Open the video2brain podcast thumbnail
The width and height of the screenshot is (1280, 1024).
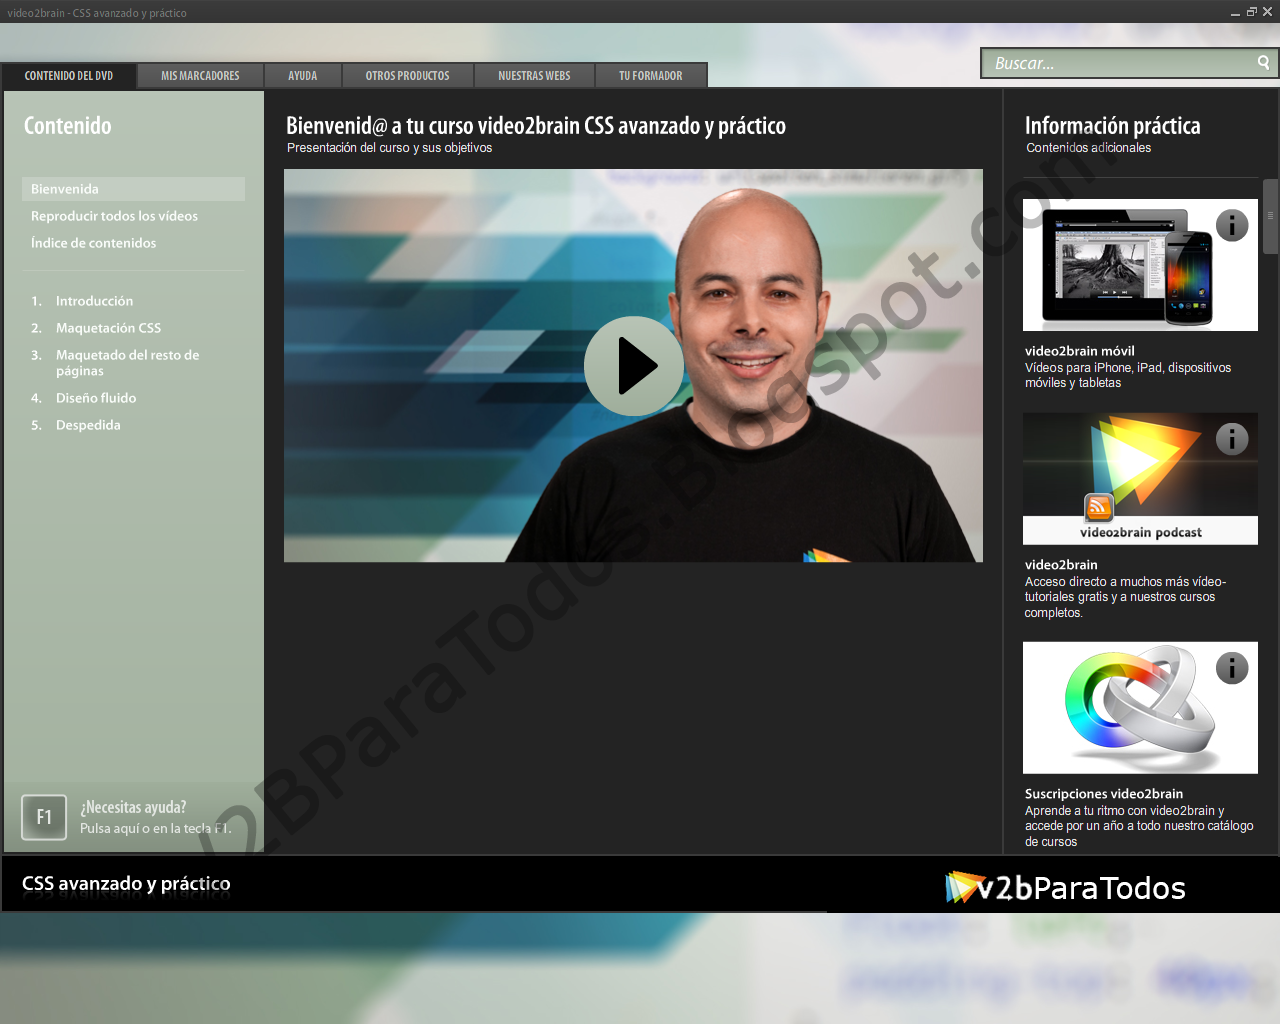1140,479
